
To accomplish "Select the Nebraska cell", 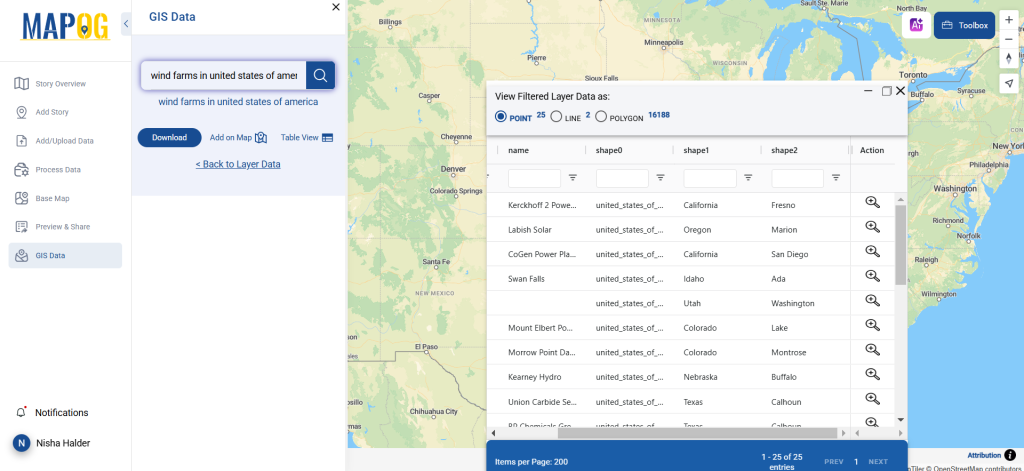I will point(701,377).
